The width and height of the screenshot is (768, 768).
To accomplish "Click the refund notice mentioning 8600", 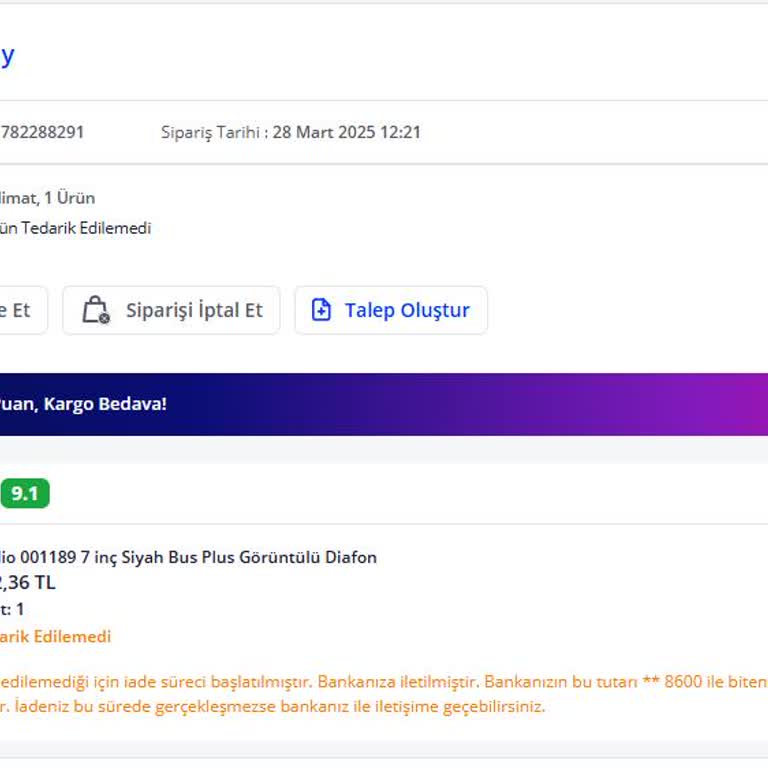I will click(x=384, y=682).
